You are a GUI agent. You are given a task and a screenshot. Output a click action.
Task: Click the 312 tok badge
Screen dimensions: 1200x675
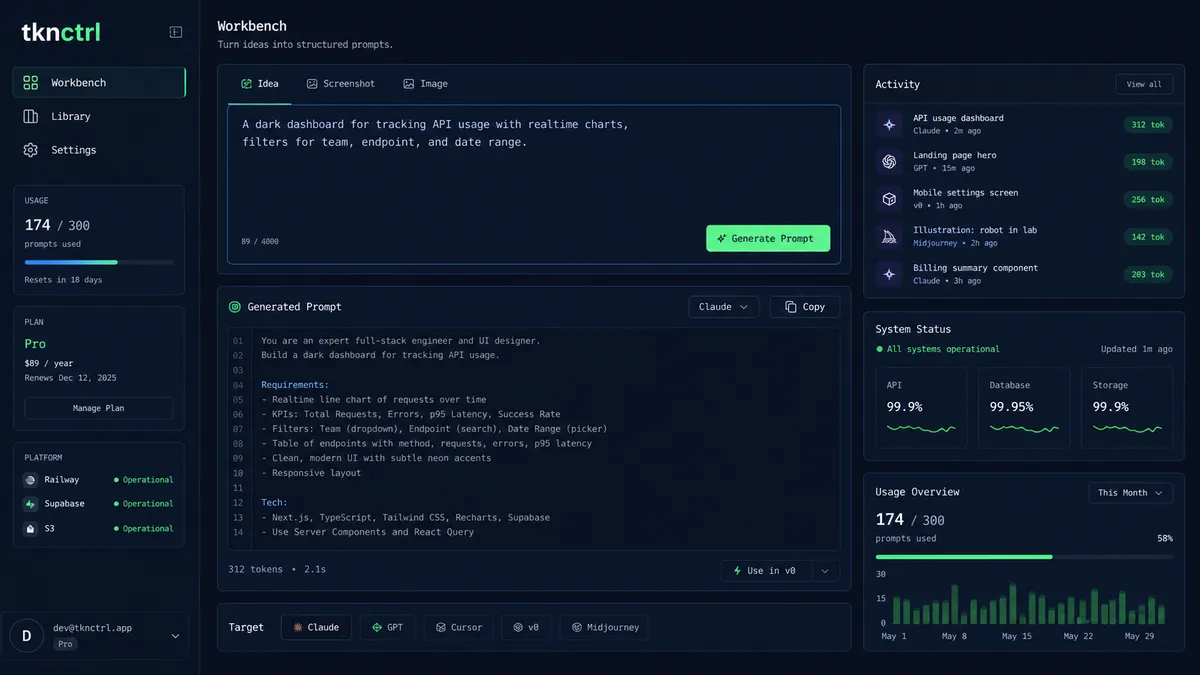pos(1148,125)
